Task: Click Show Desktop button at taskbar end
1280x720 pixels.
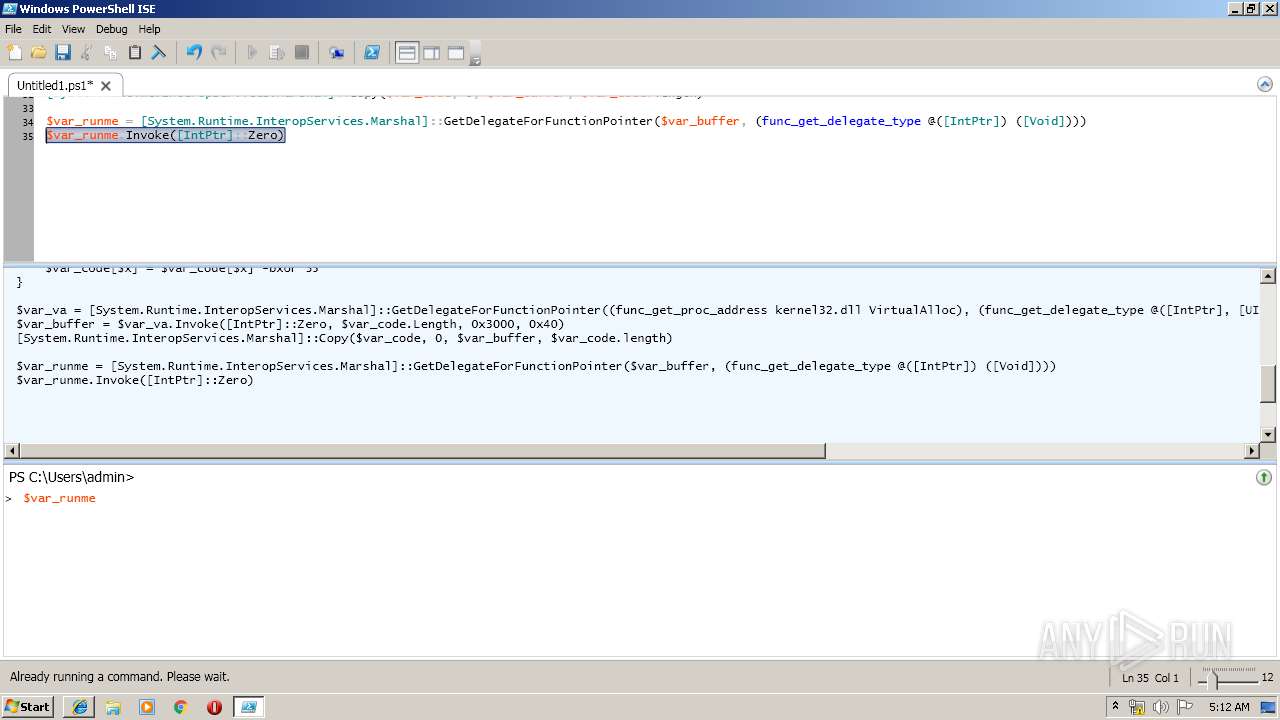Action: [x=1270, y=707]
